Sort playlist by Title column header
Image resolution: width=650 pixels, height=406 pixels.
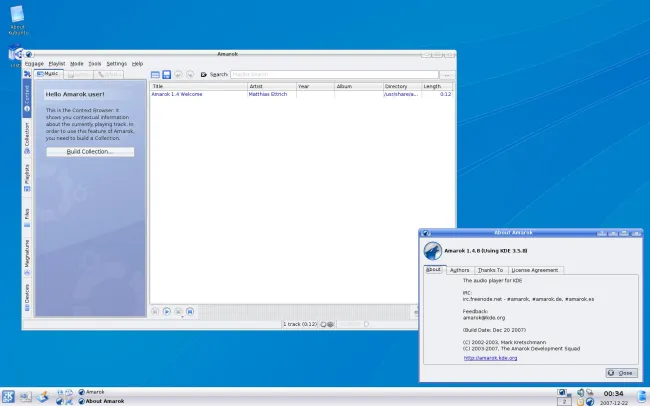(x=199, y=86)
